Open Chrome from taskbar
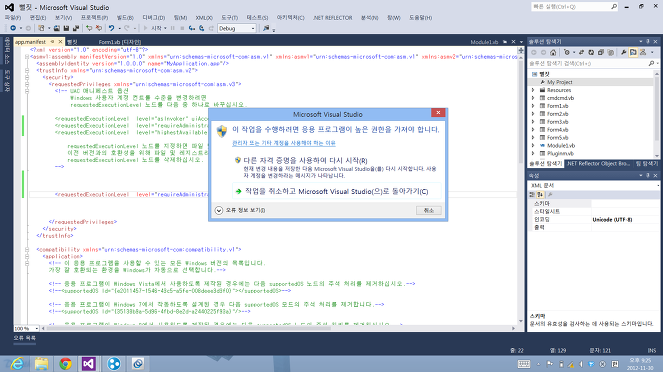The image size is (663, 372). 65,364
